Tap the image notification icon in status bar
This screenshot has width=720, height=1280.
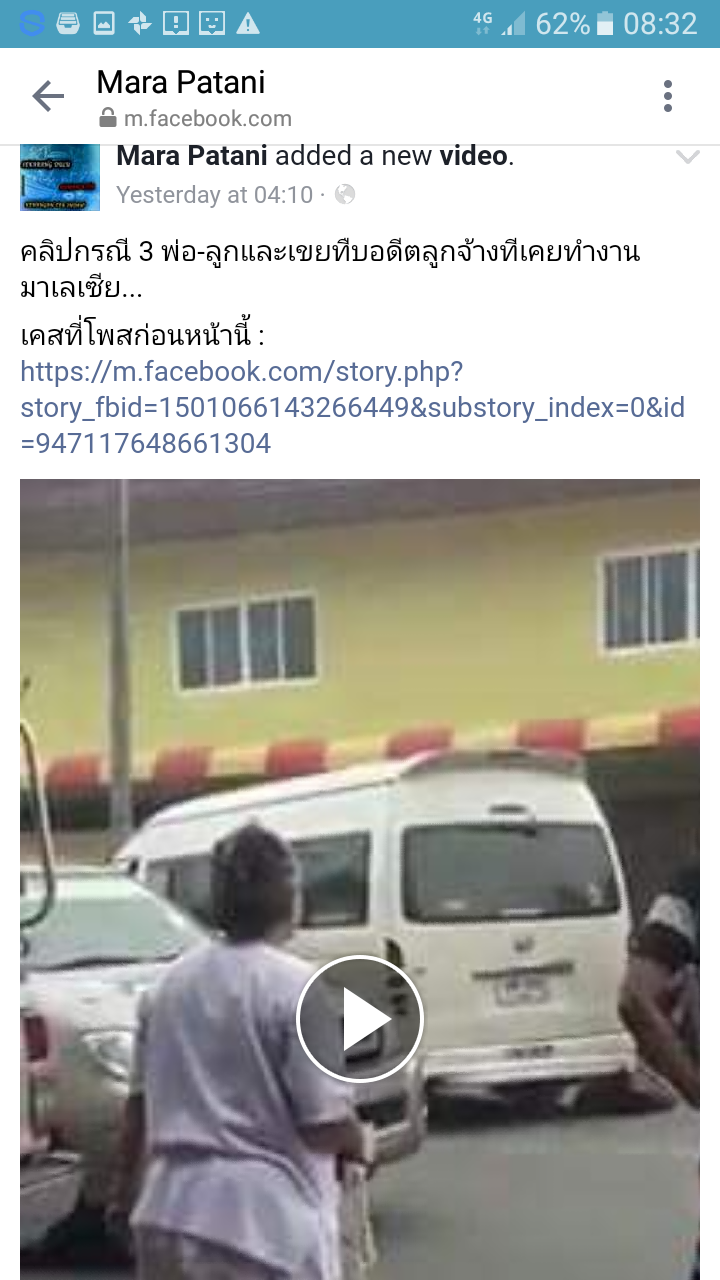[104, 23]
